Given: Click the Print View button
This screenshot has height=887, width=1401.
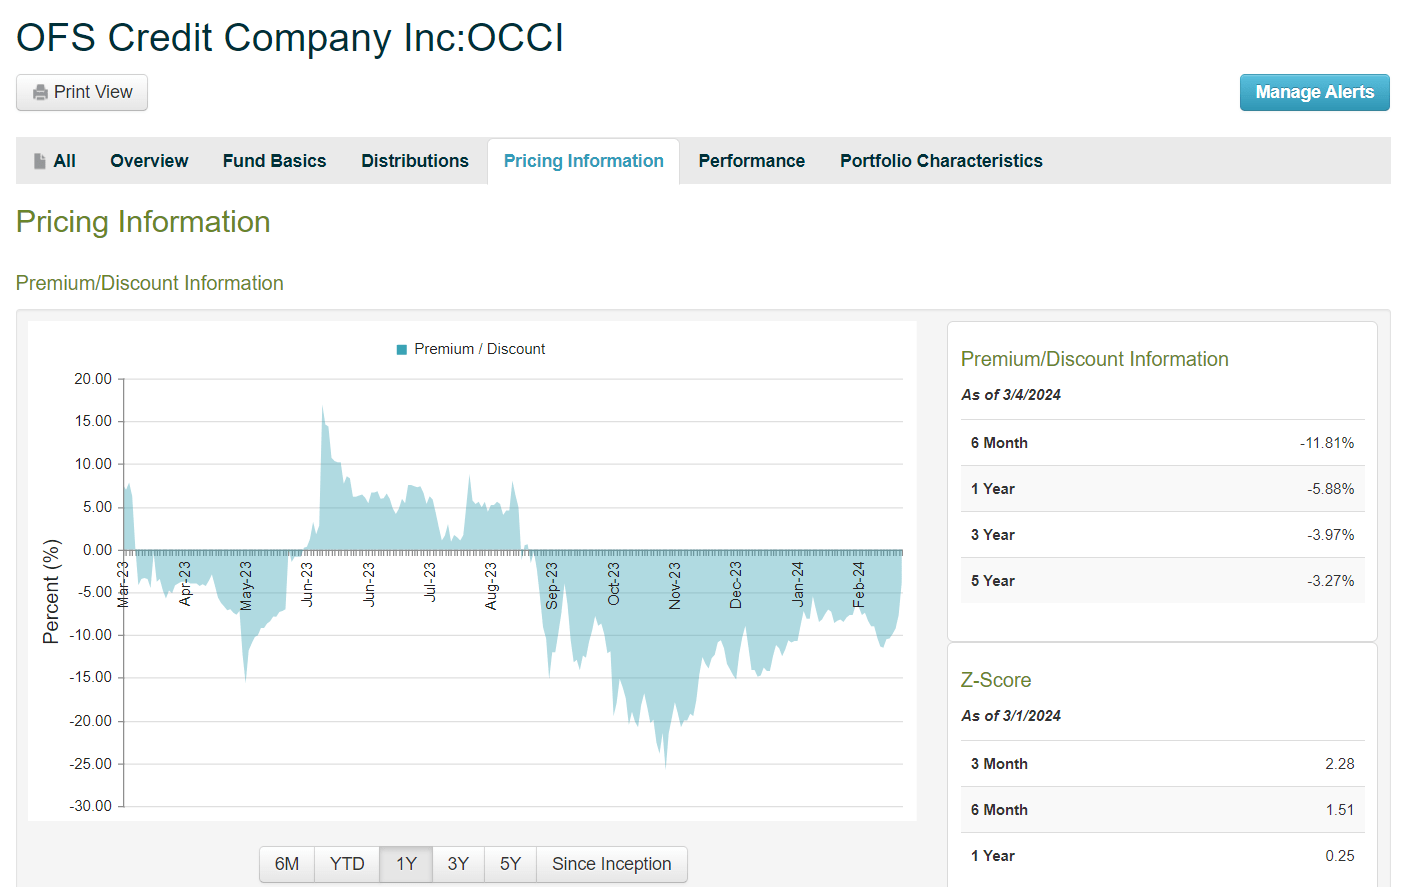Looking at the screenshot, I should click(x=81, y=91).
